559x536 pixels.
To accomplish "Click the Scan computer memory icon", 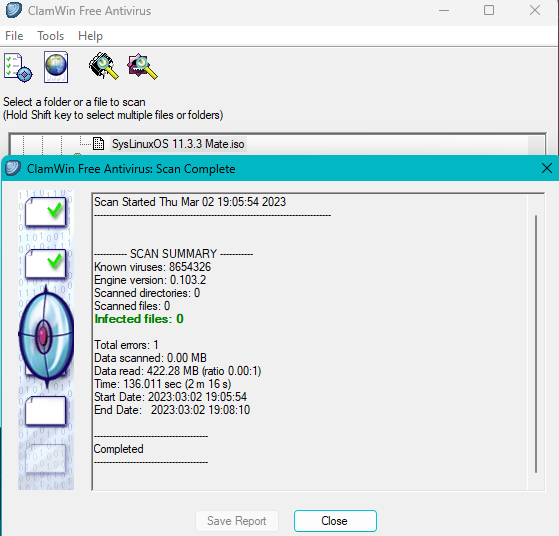I will tap(103, 66).
